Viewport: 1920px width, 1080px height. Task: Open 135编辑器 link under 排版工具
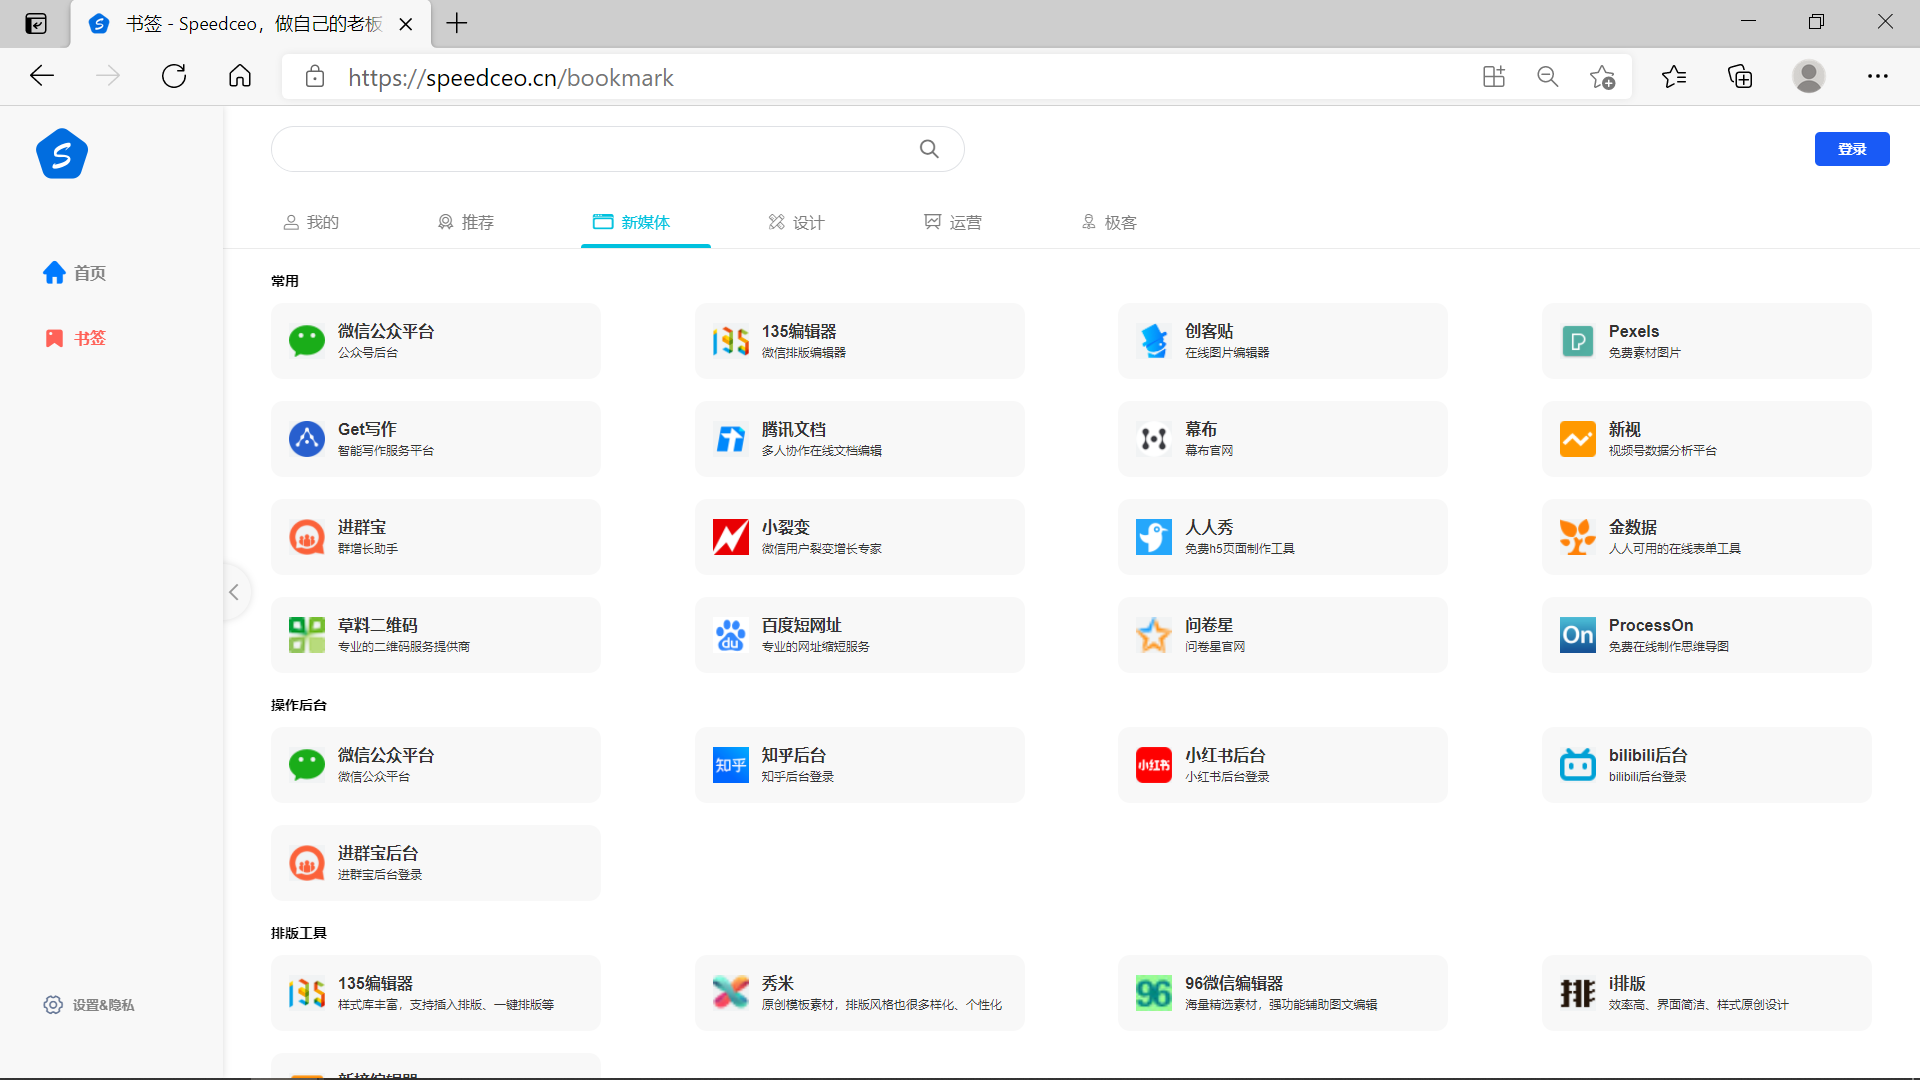click(375, 983)
